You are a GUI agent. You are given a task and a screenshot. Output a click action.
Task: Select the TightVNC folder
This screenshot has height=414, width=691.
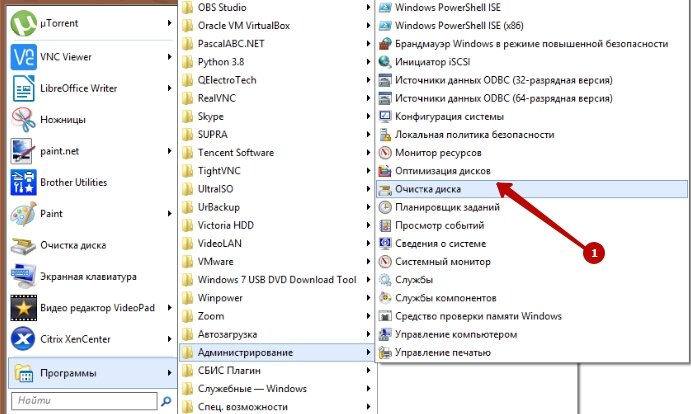277,171
